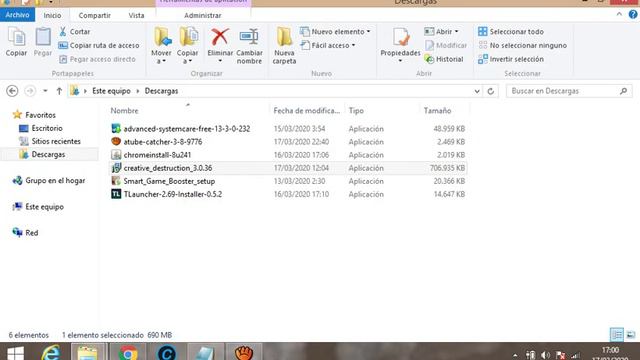Launch Internet Explorer from taskbar
640x360 pixels.
(x=51, y=352)
